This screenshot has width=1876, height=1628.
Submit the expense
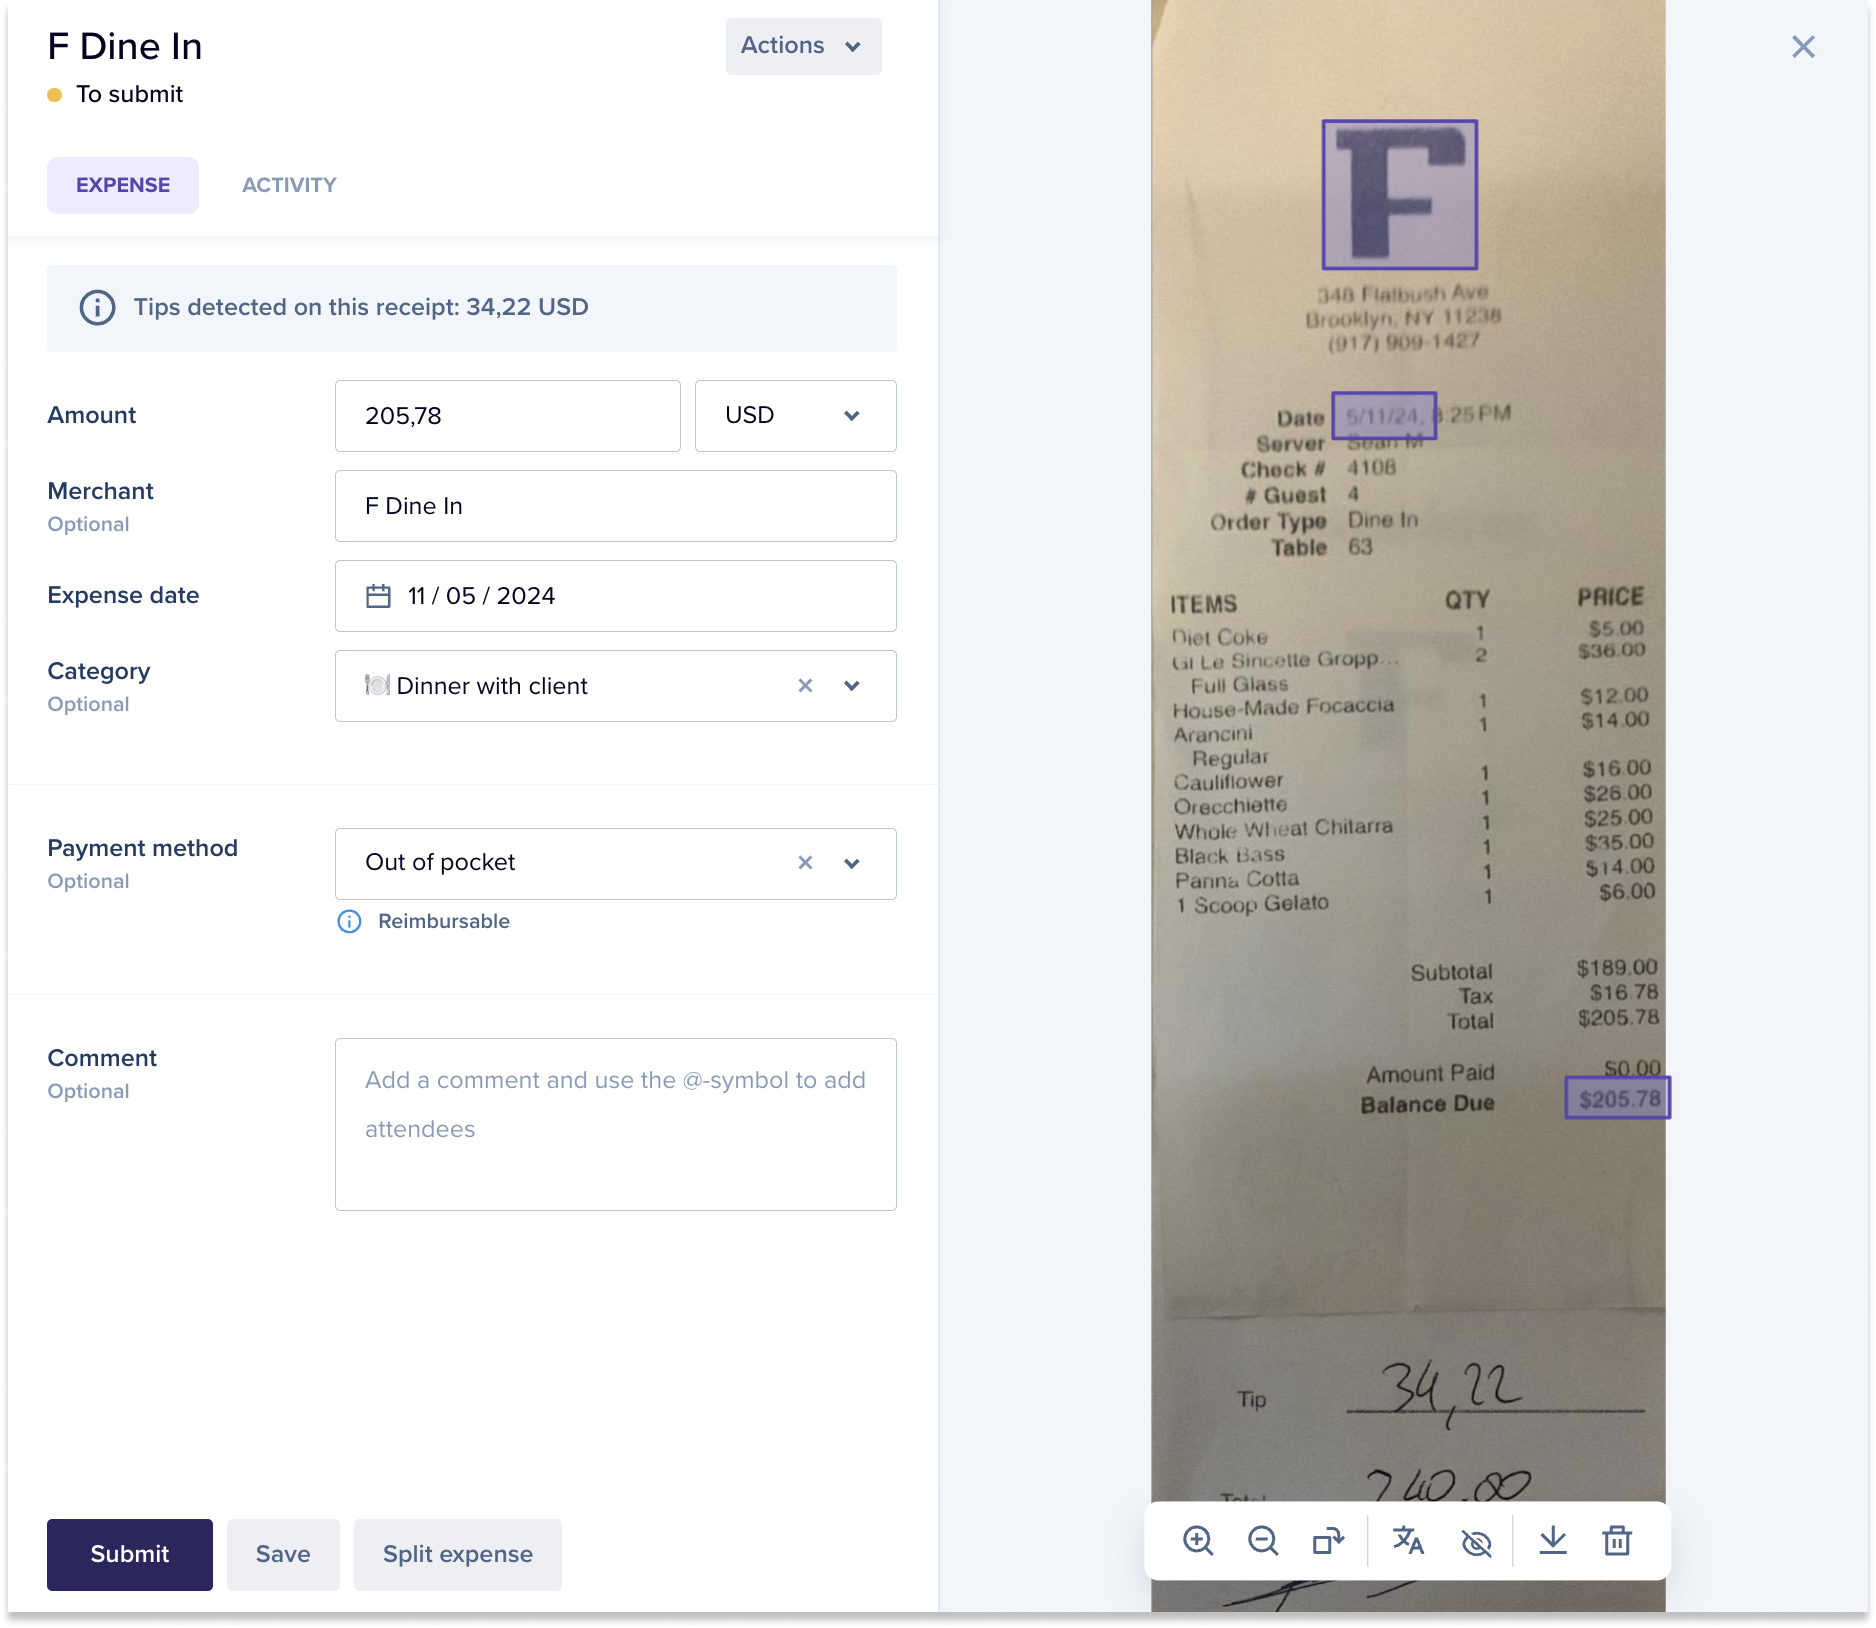click(x=130, y=1554)
